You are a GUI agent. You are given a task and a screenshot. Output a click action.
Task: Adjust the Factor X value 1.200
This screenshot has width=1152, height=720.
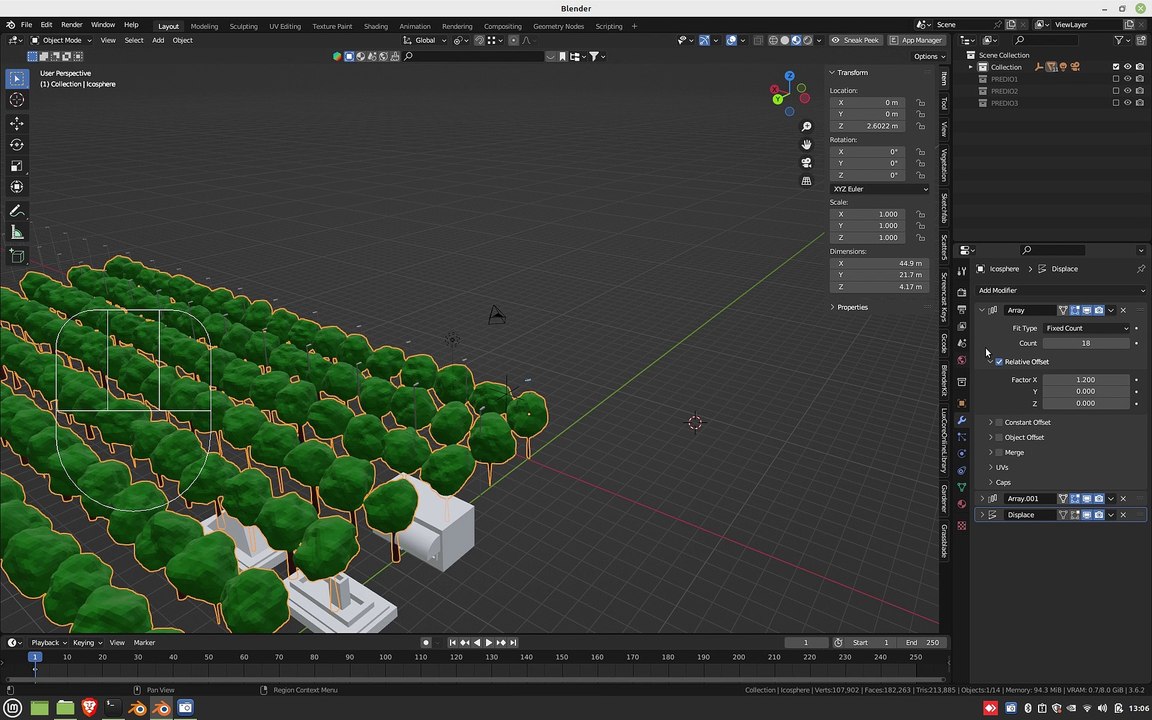pyautogui.click(x=1086, y=380)
